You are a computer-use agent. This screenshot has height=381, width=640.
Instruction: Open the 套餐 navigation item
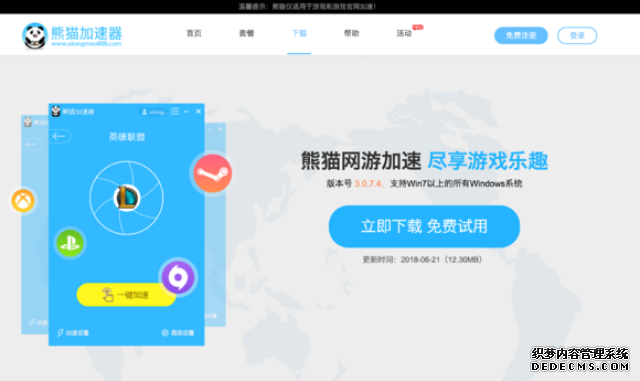[247, 33]
